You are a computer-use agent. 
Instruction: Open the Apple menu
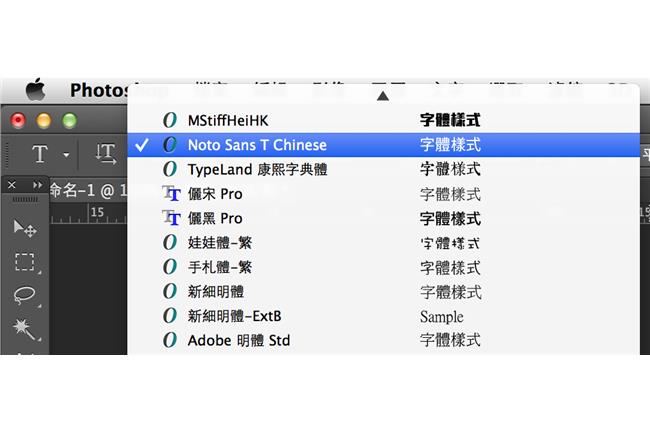point(35,90)
